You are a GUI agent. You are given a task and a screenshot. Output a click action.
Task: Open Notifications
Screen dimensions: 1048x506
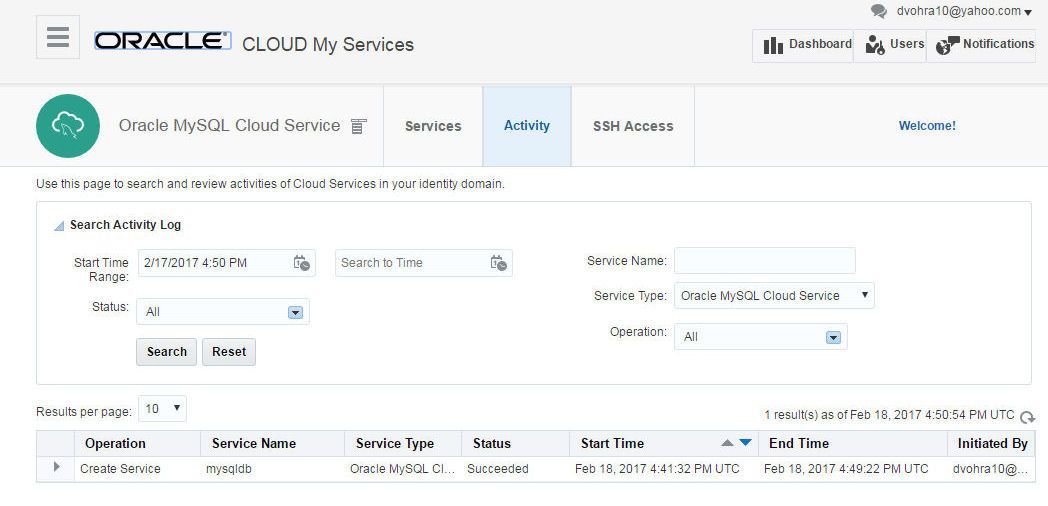pyautogui.click(x=981, y=45)
